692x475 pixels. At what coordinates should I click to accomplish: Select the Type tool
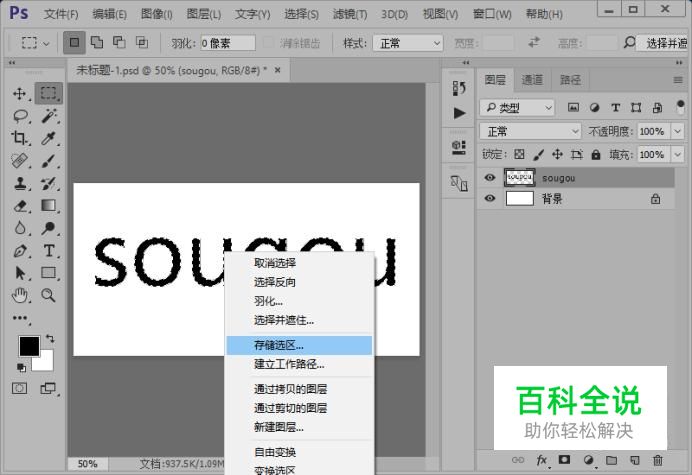(x=49, y=251)
